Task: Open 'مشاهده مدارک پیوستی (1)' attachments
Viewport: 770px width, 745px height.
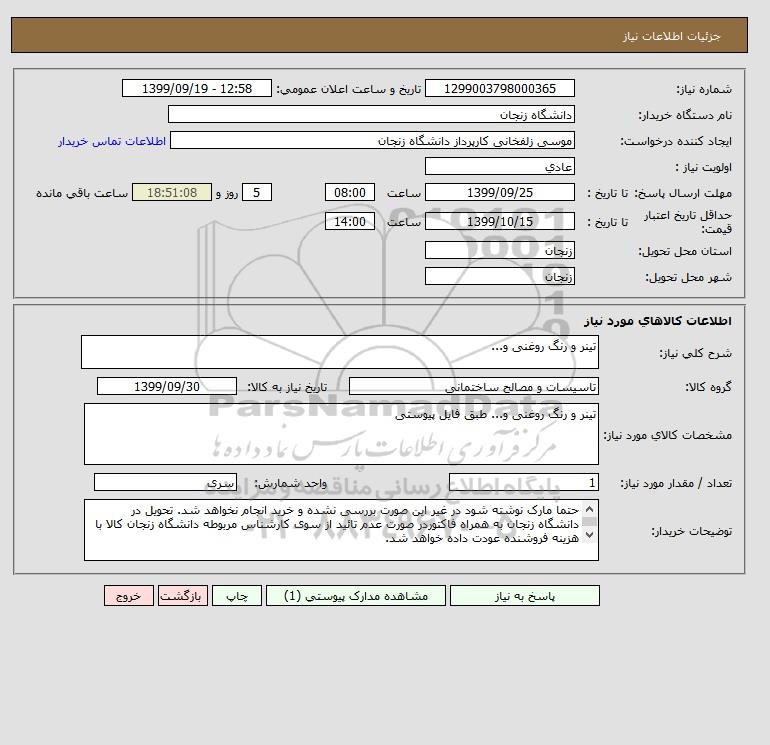Action: 356,595
